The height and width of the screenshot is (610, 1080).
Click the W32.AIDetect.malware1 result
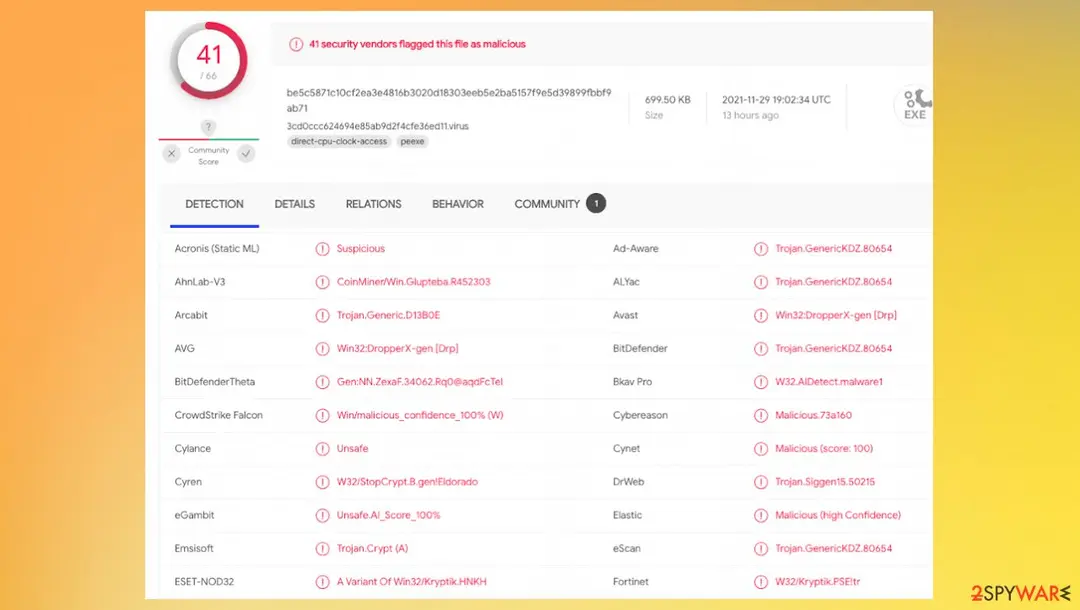pos(829,381)
